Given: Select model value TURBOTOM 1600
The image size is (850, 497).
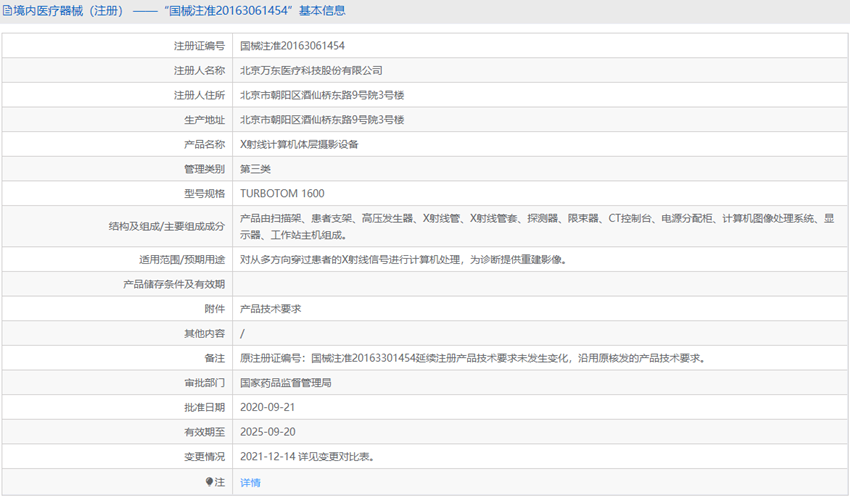Looking at the screenshot, I should point(282,193).
